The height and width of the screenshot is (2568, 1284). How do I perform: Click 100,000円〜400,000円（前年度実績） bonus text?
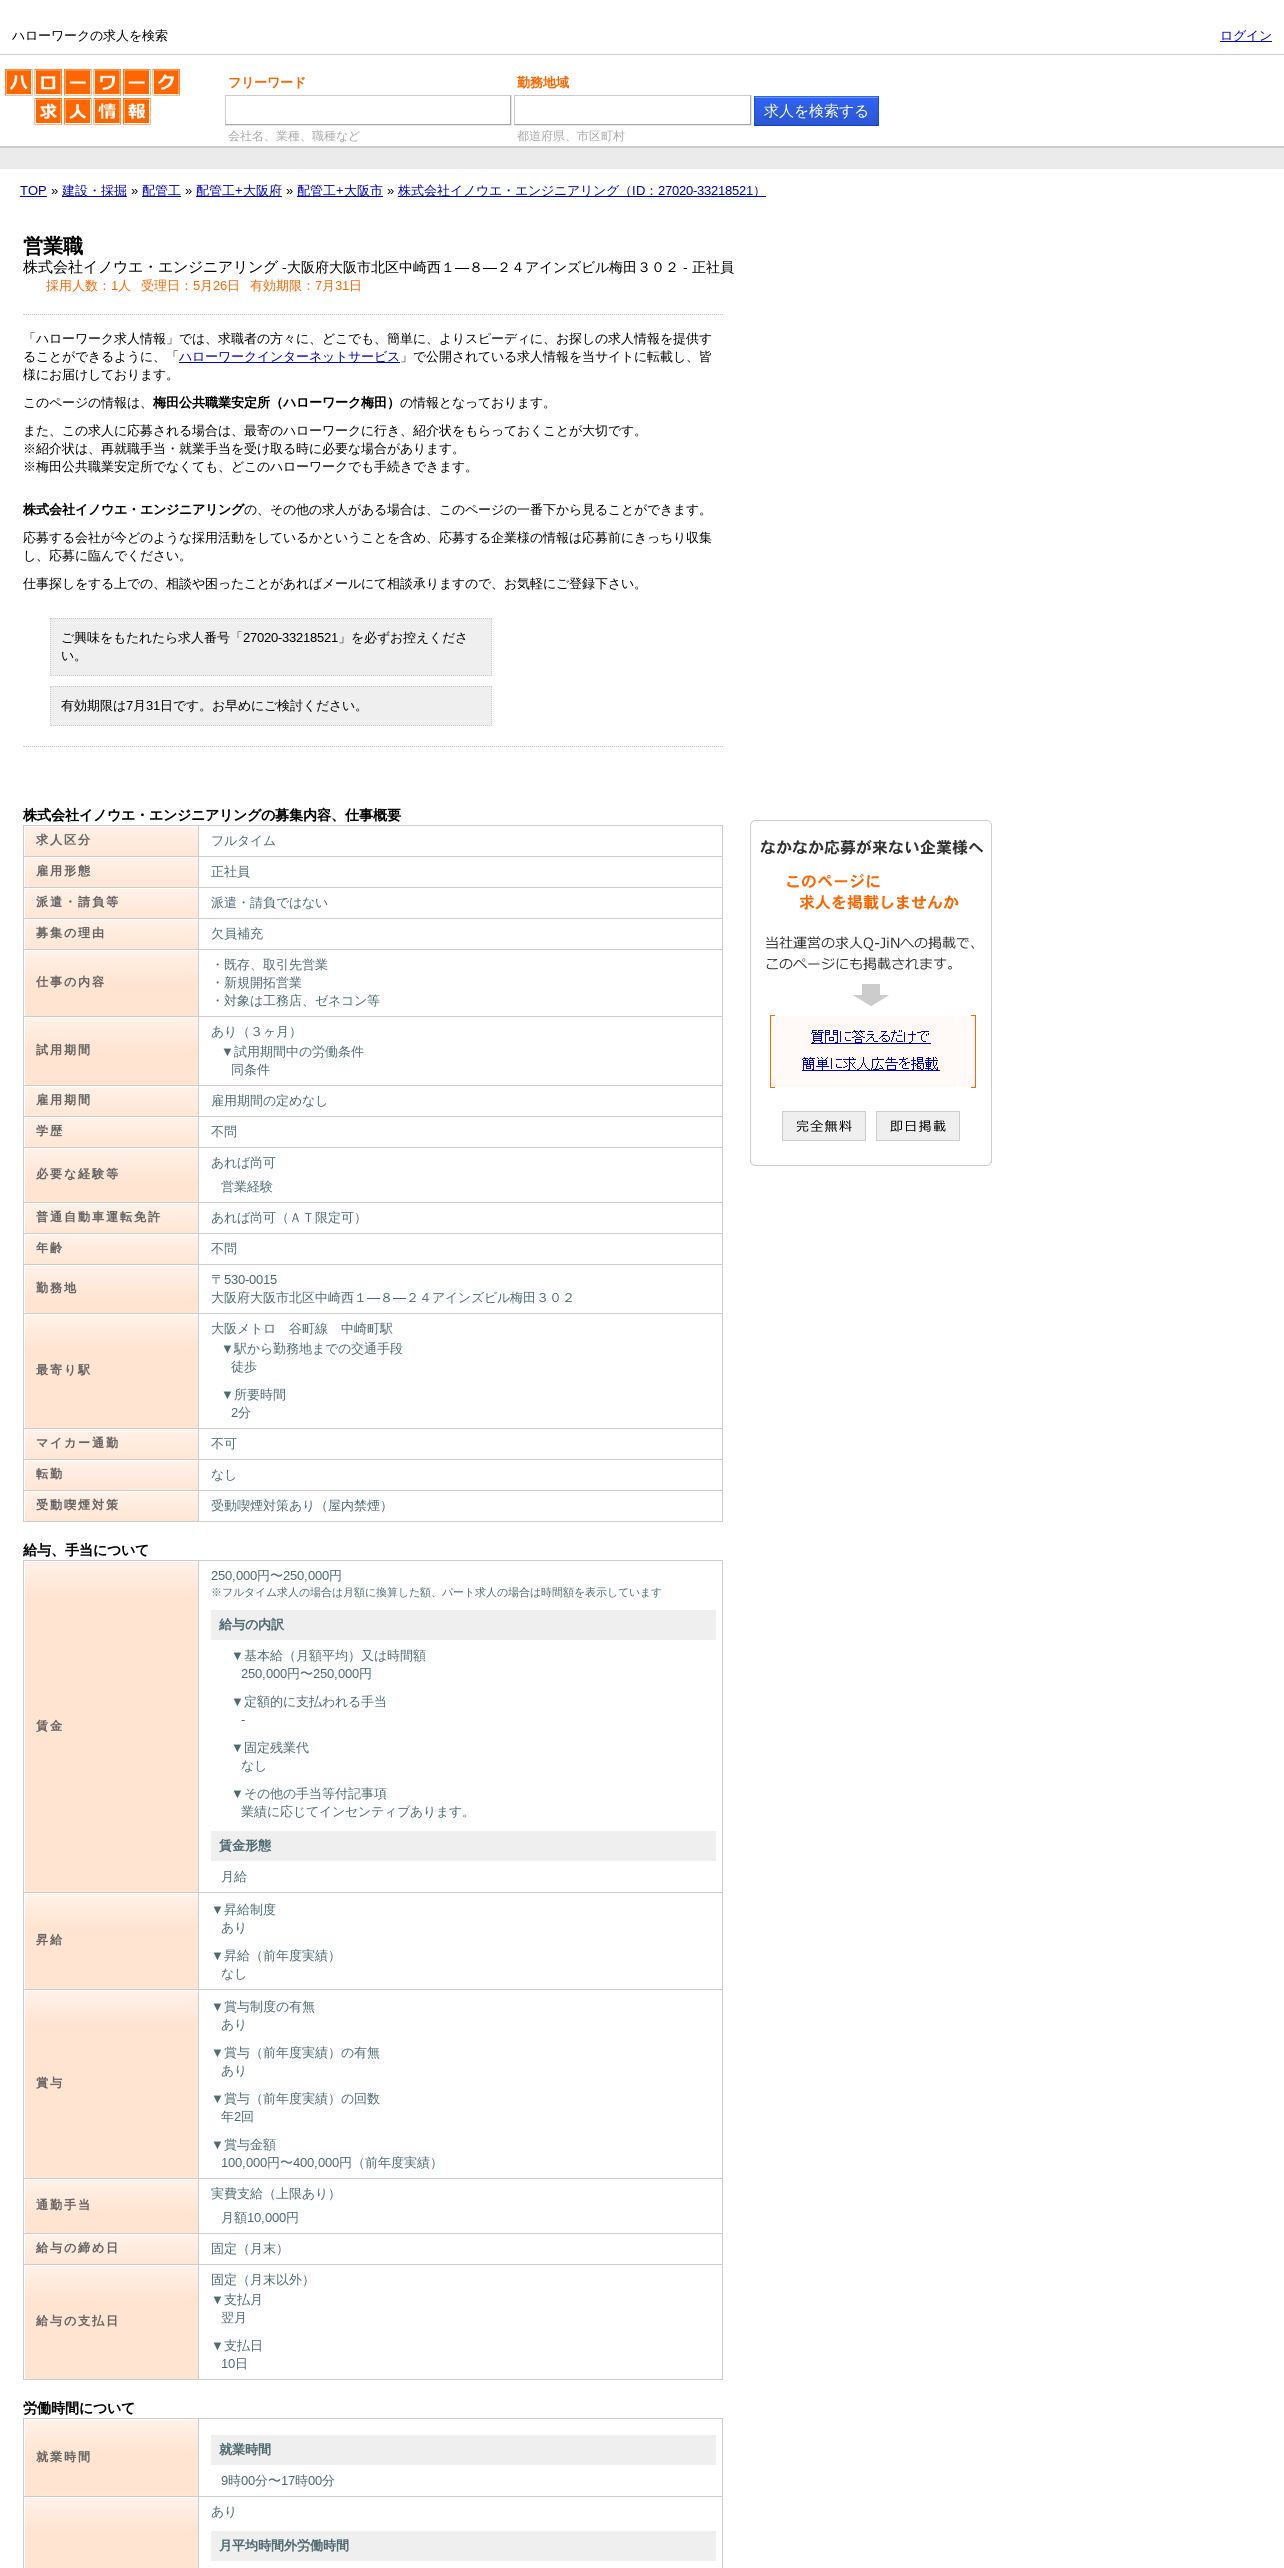pyautogui.click(x=331, y=2163)
